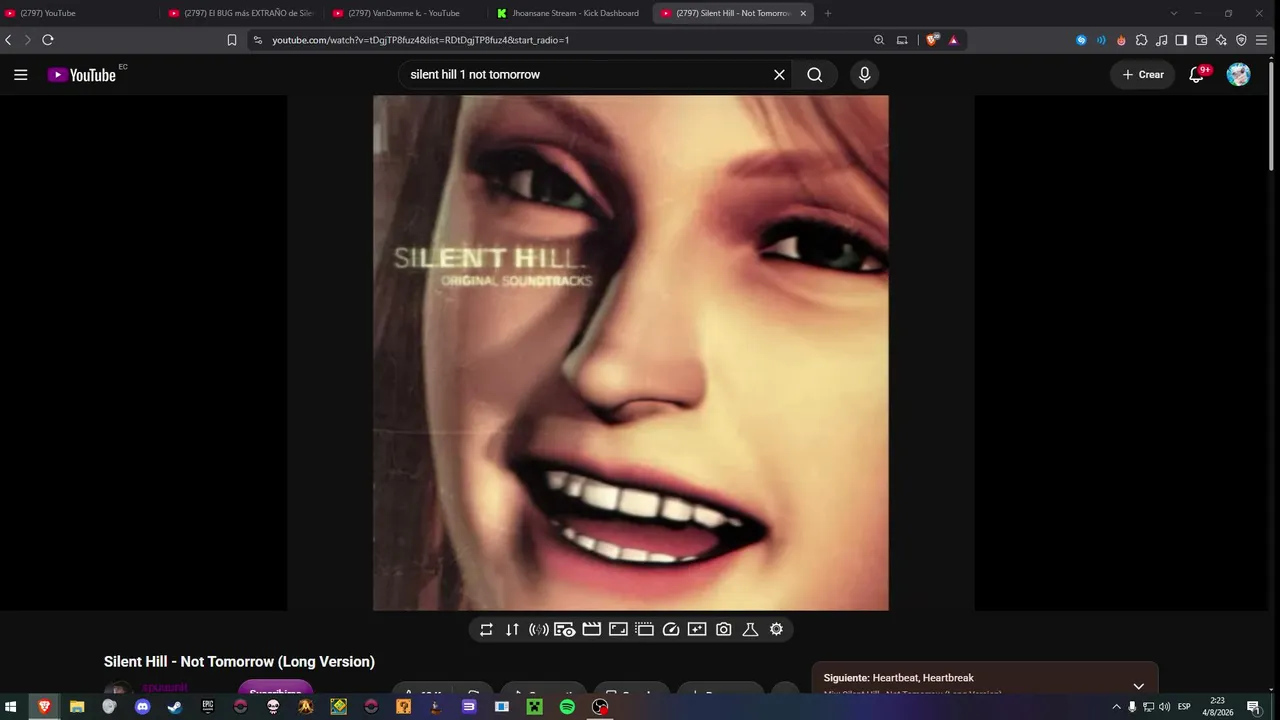Toggle the clapperboard cinema mode icon
Image resolution: width=1280 pixels, height=720 pixels.
click(x=591, y=629)
